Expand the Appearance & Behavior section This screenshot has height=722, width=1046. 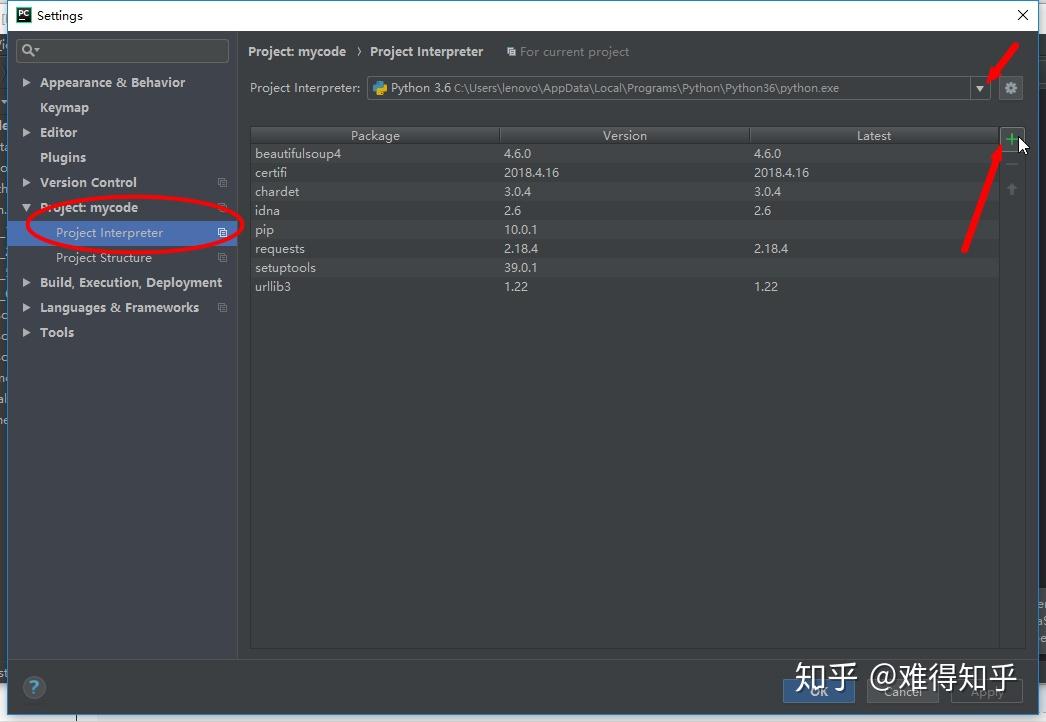26,83
